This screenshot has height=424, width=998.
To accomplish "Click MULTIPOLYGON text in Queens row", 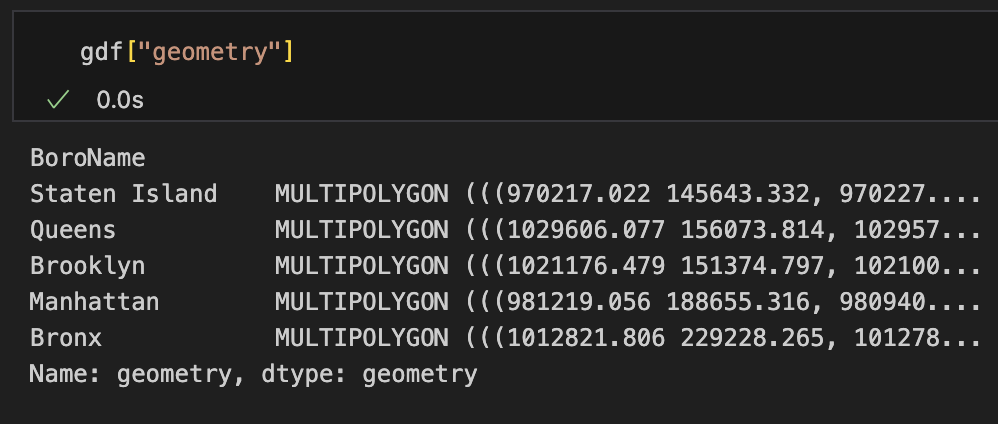I will pyautogui.click(x=361, y=230).
